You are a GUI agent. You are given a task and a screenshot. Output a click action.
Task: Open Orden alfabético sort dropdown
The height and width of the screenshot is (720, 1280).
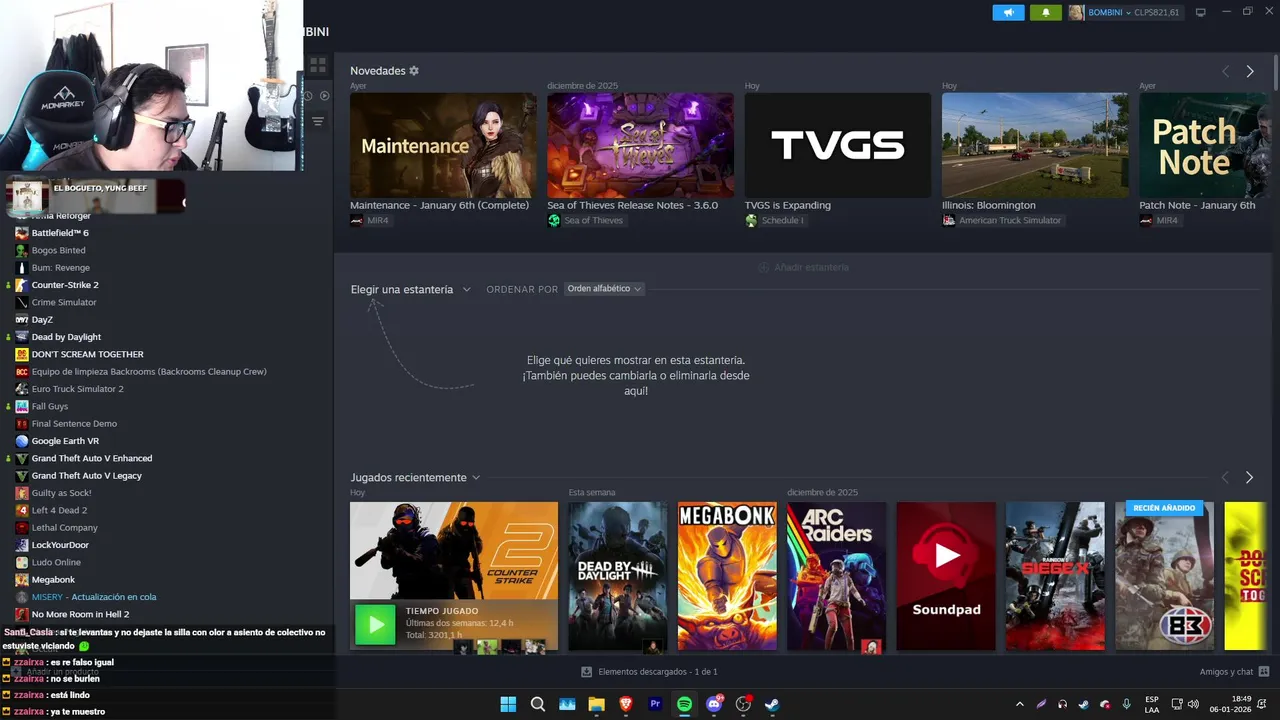[x=604, y=289]
